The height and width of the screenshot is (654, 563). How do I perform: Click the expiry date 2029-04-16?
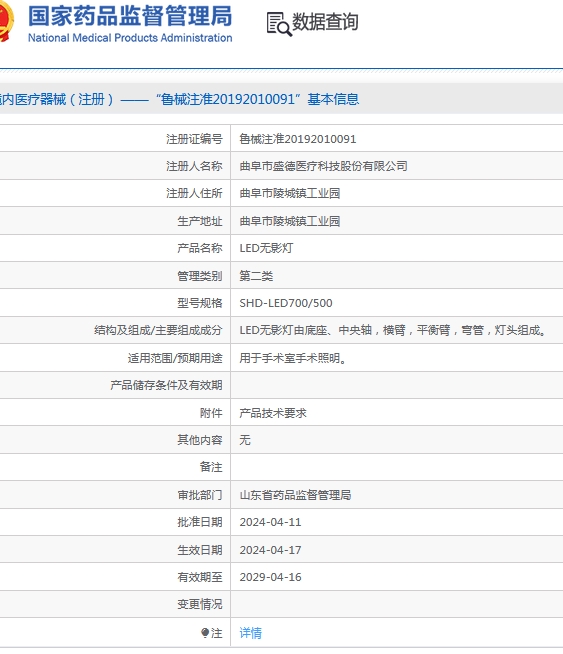(270, 577)
